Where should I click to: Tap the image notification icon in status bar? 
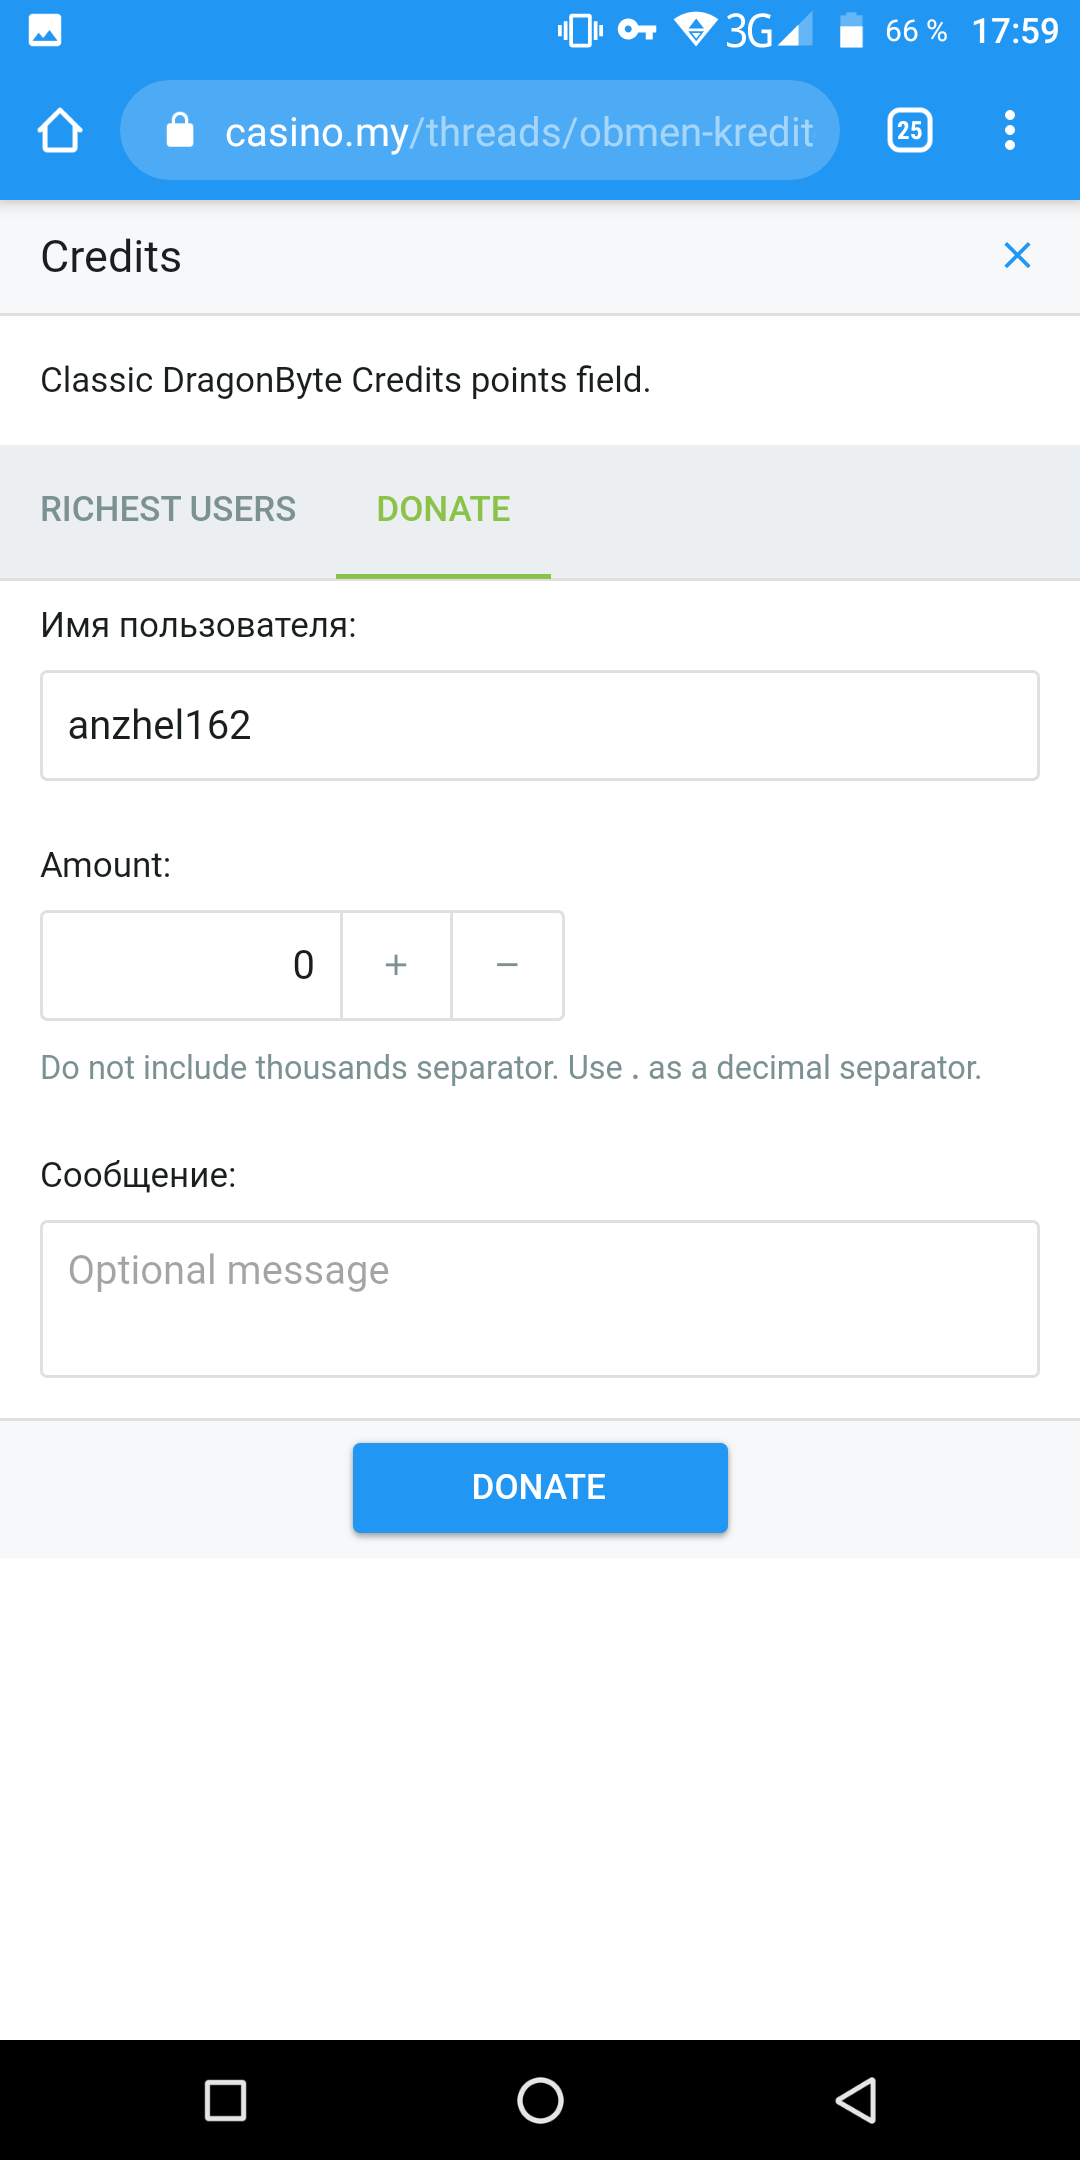(x=45, y=31)
